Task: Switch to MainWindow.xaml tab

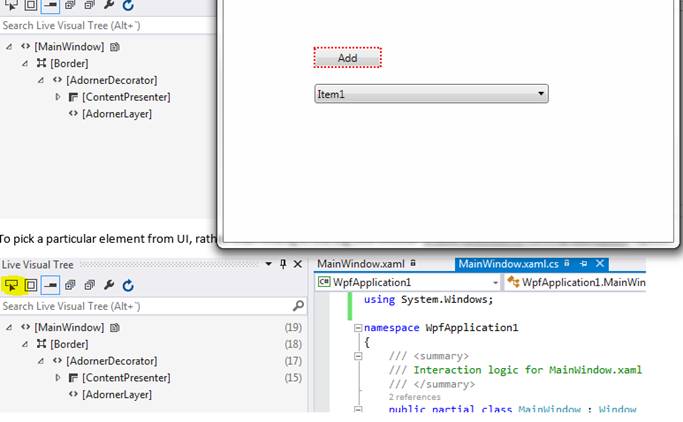Action: click(x=361, y=264)
